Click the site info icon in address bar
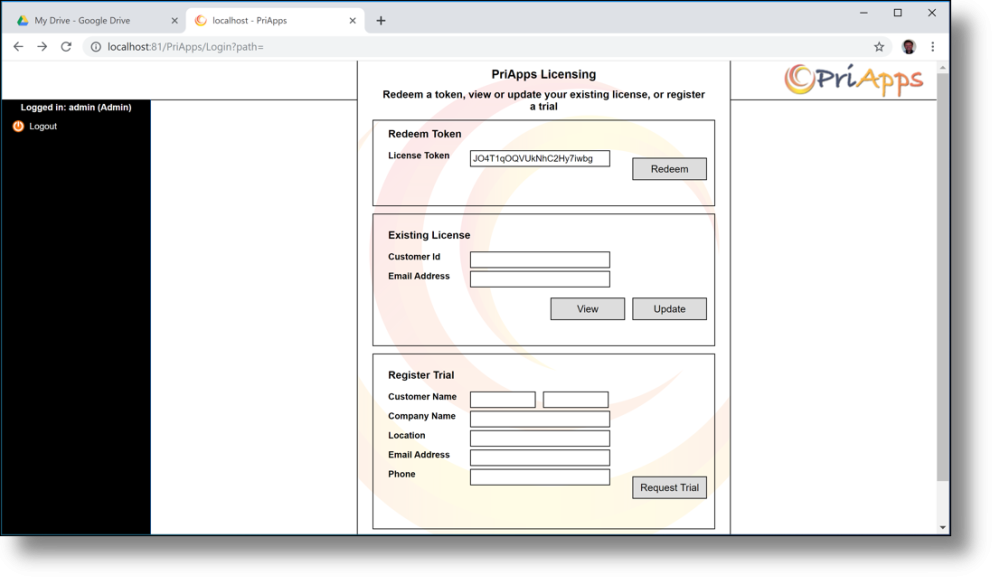This screenshot has height=585, width=1000. pos(94,46)
